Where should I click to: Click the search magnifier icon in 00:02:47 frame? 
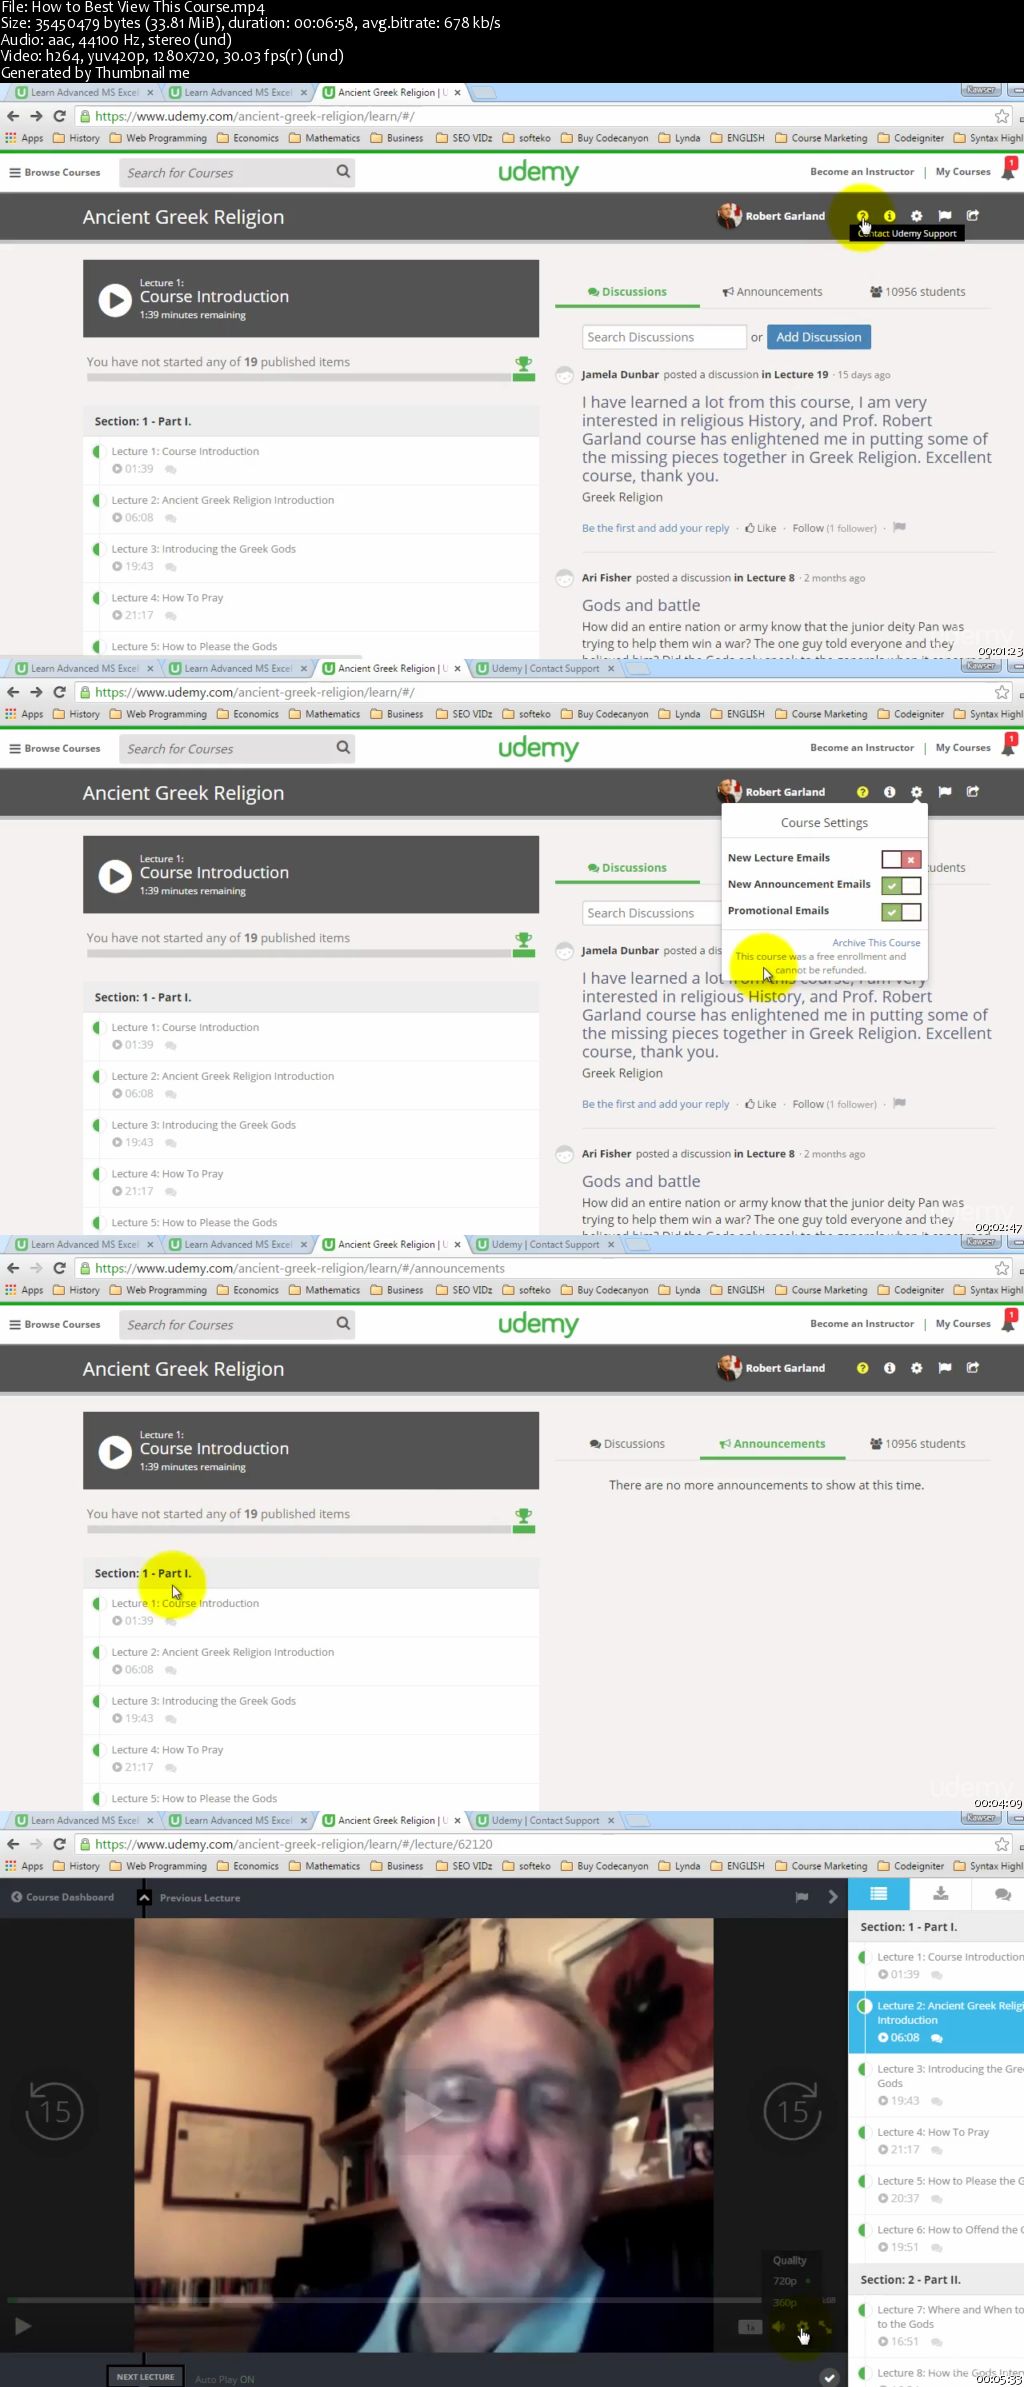click(343, 747)
